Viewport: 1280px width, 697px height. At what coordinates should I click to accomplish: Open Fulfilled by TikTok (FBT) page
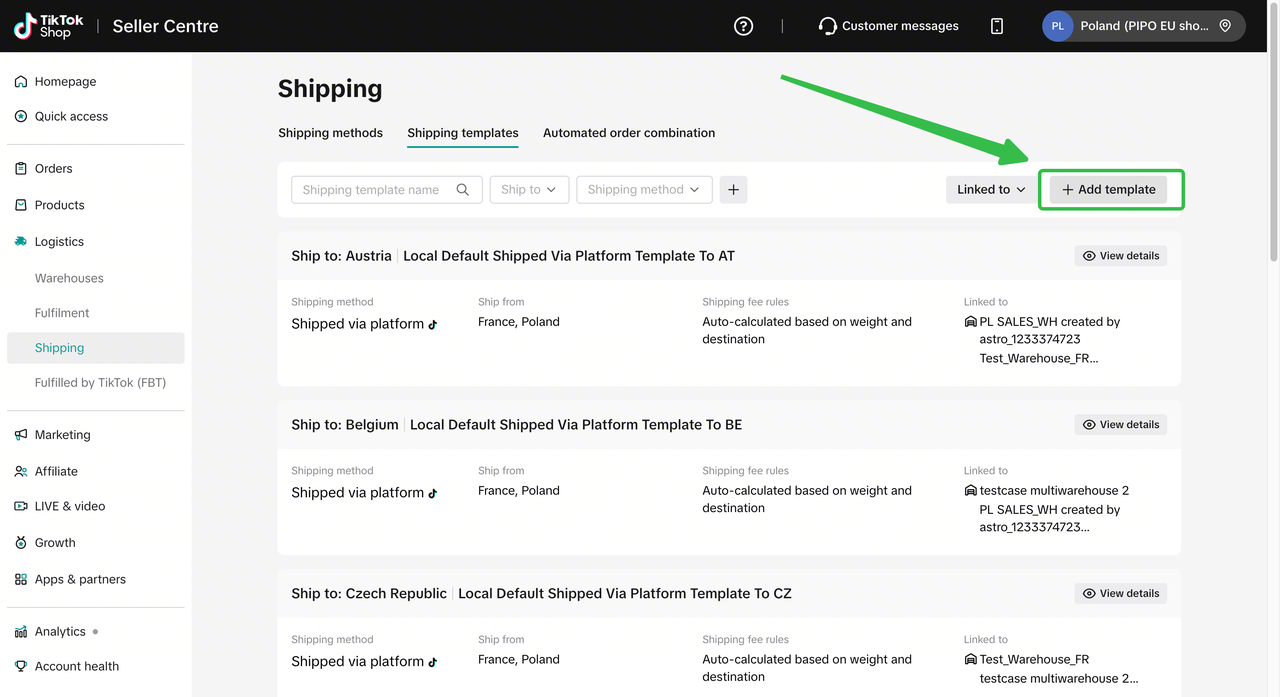[x=100, y=383]
